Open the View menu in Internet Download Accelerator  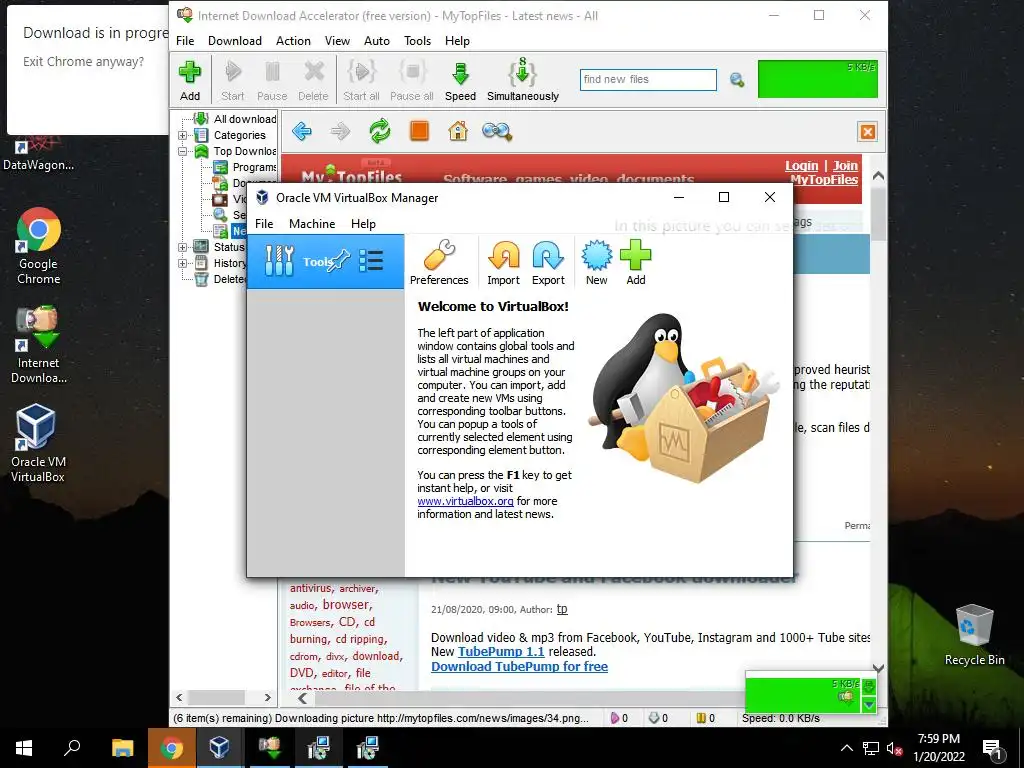pos(337,40)
